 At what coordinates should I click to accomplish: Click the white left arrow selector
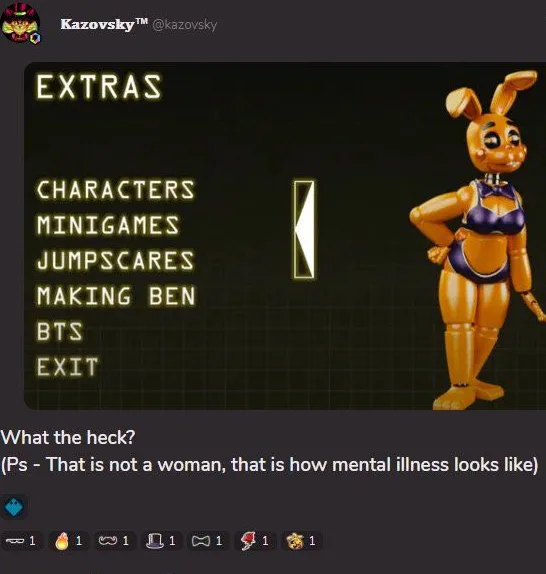pos(304,230)
